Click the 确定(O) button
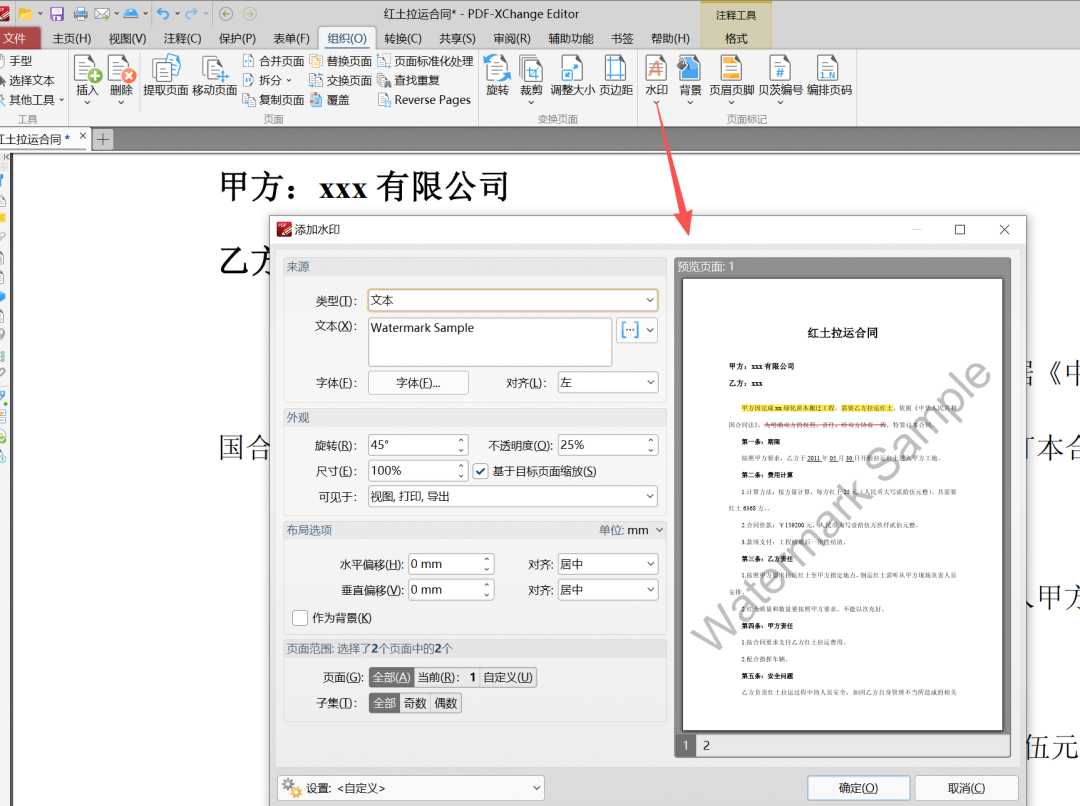The image size is (1080, 806). pyautogui.click(x=858, y=788)
